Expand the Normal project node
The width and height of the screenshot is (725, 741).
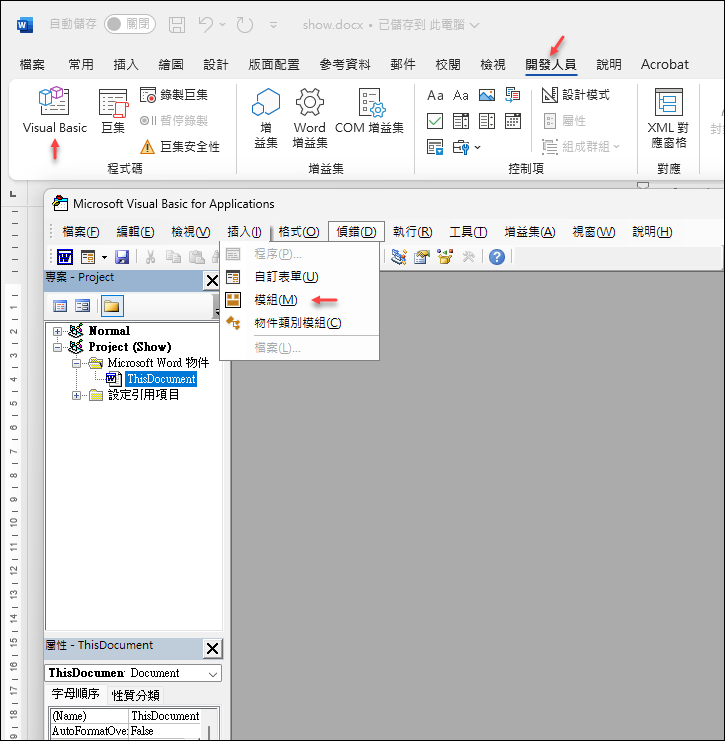click(57, 331)
